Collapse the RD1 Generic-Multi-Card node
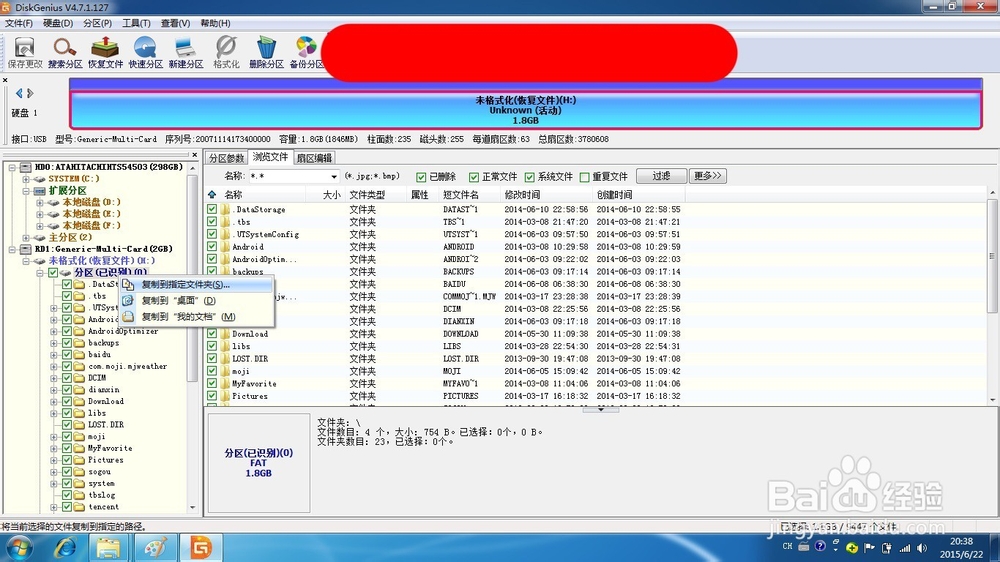This screenshot has height=562, width=1000. click(11, 249)
